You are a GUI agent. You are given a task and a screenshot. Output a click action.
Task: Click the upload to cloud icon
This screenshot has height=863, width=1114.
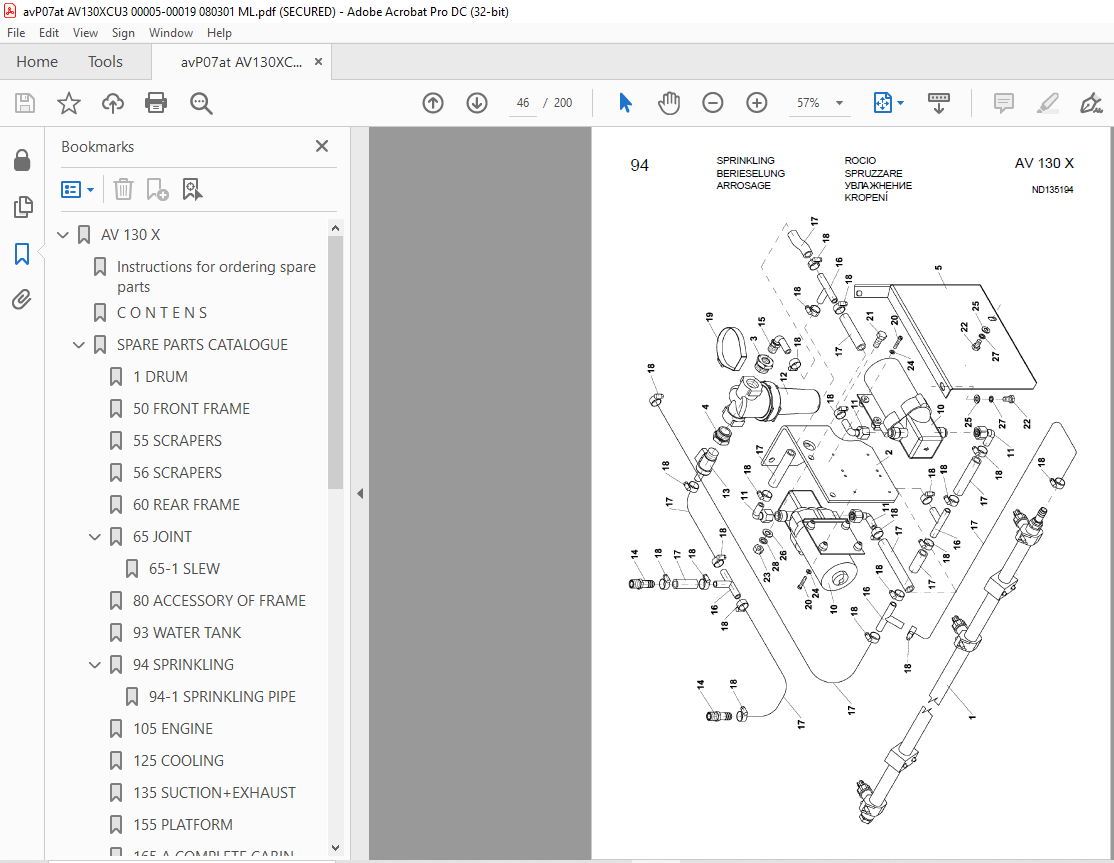(x=112, y=103)
